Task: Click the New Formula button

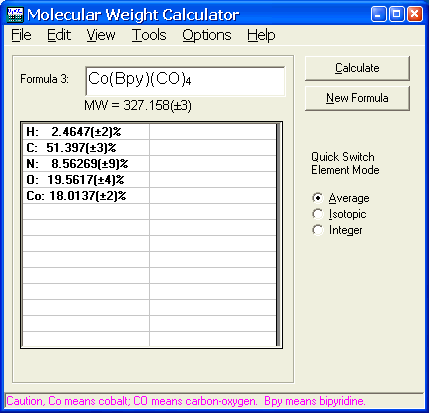Action: coord(357,98)
